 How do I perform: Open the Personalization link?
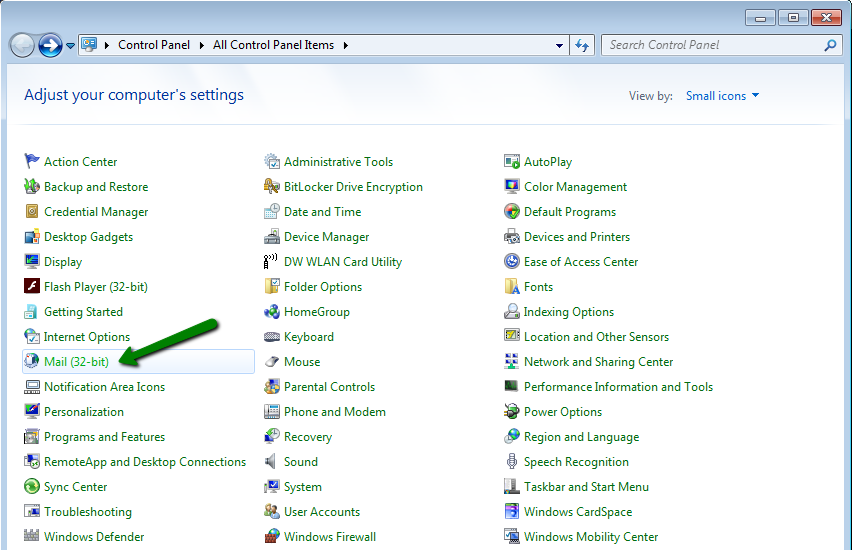tap(84, 411)
